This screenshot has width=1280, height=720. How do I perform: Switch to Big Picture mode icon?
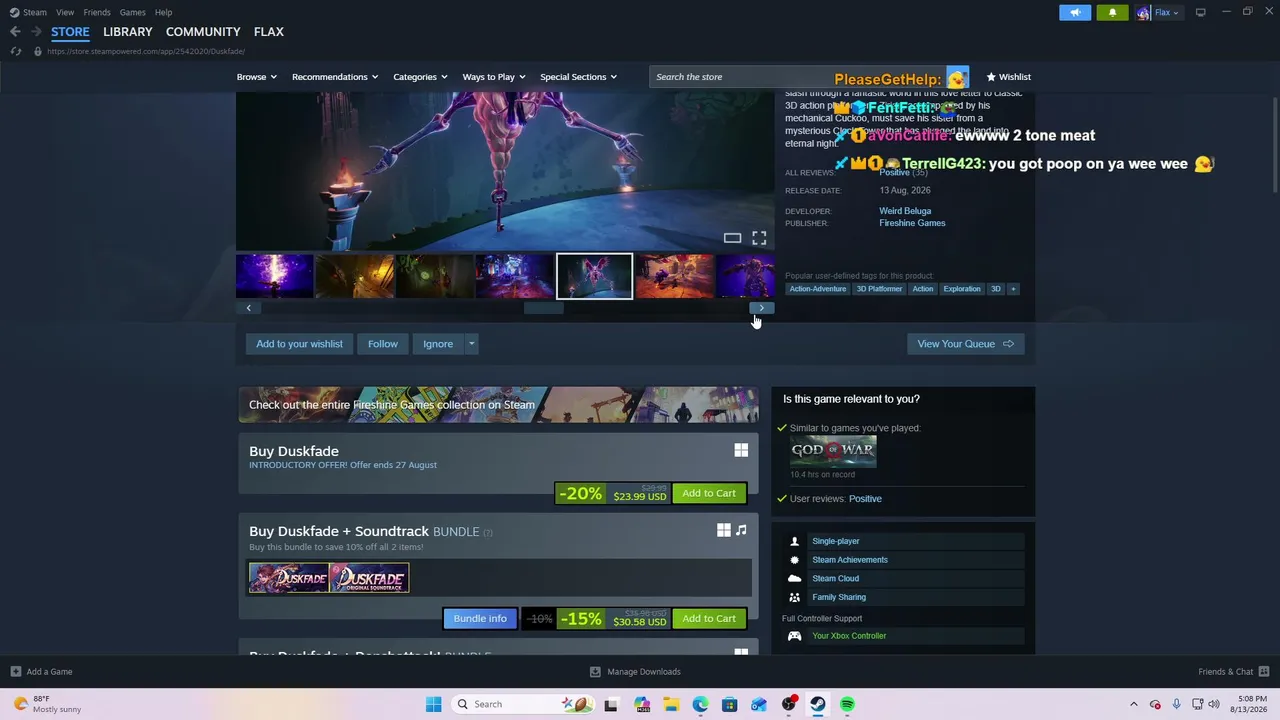pyautogui.click(x=1200, y=12)
